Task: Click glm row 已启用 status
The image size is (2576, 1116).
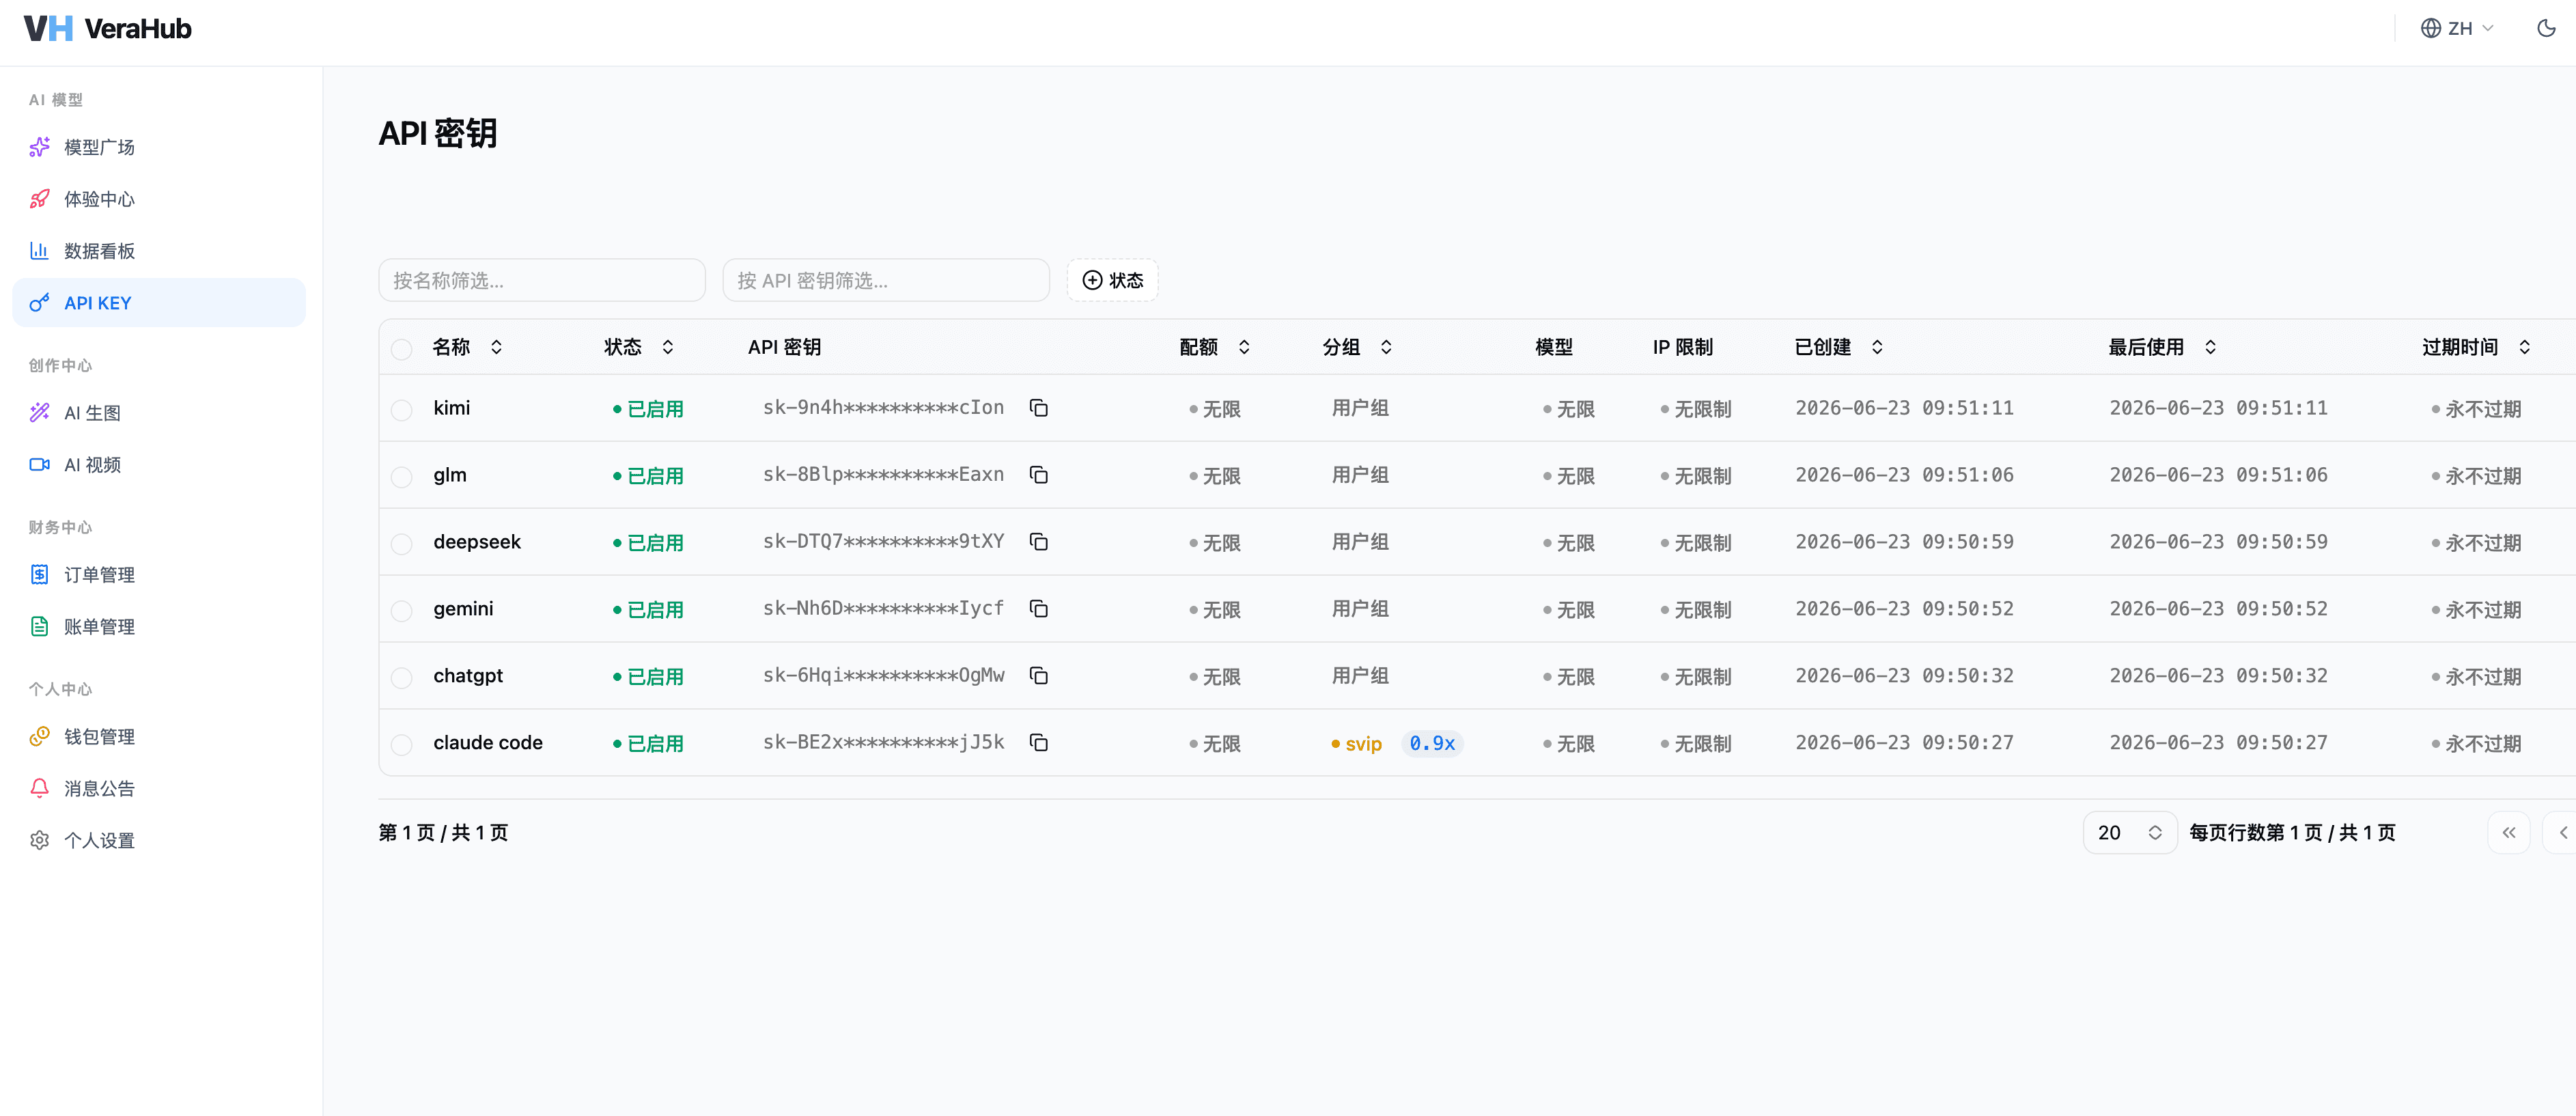Action: (648, 476)
